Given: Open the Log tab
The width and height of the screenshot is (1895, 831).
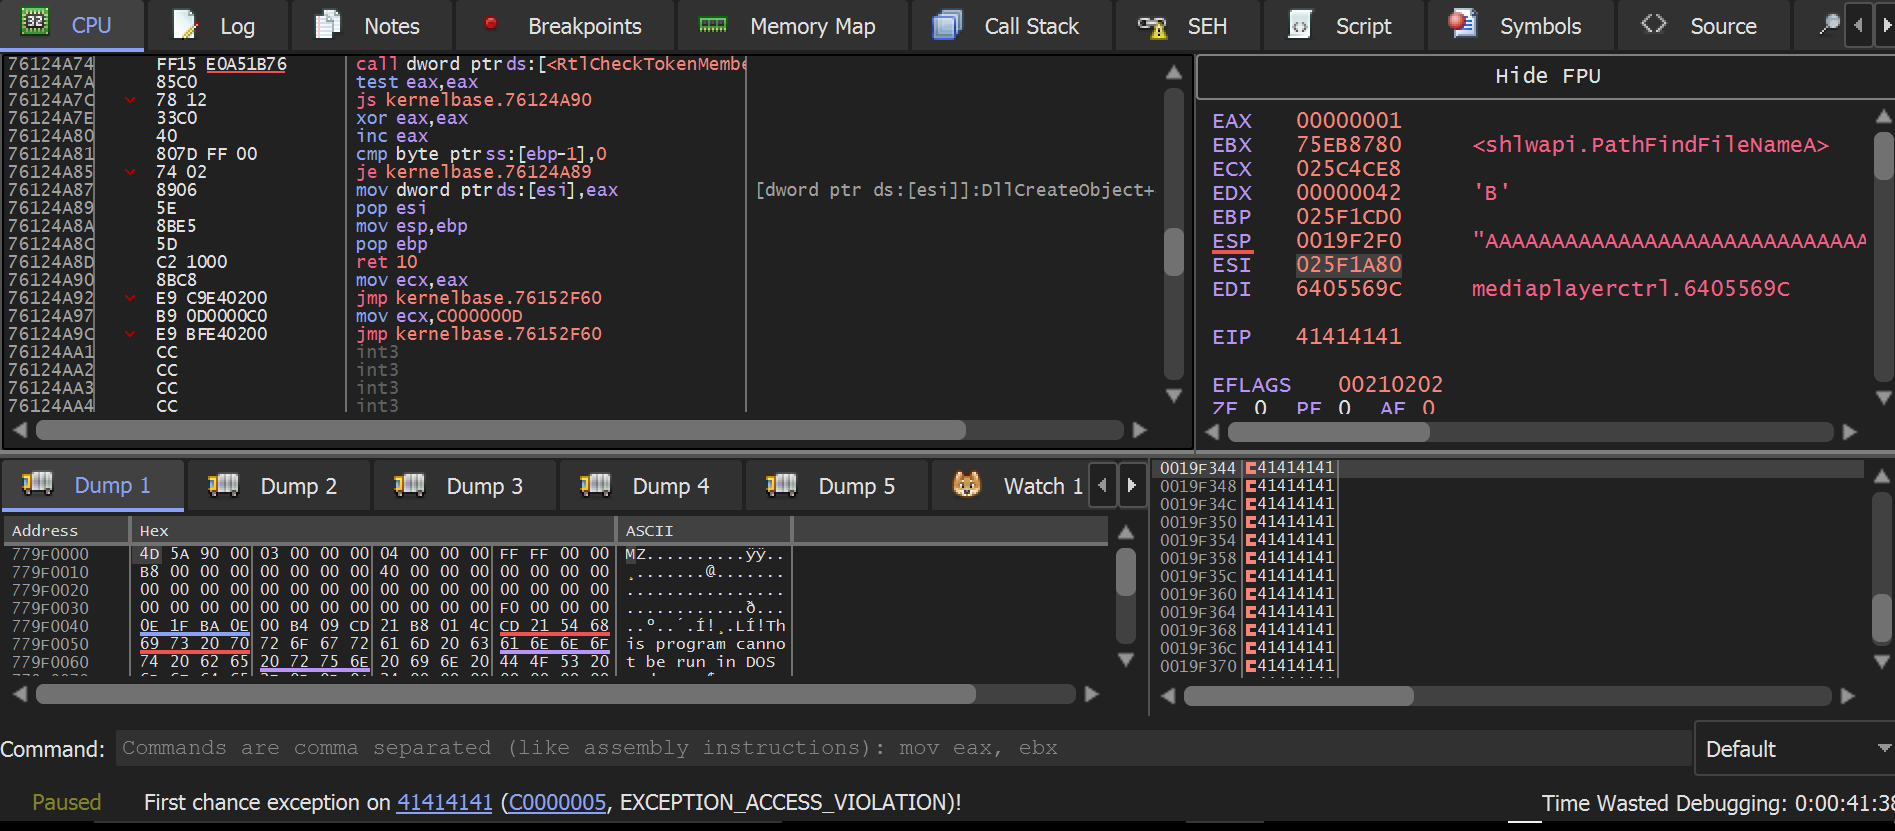Looking at the screenshot, I should pyautogui.click(x=215, y=26).
